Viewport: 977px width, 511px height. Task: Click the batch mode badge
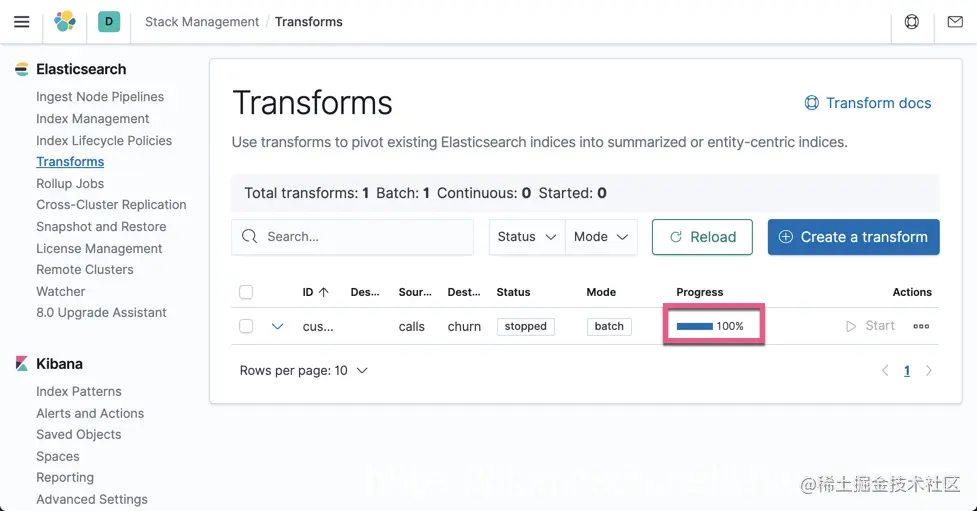tap(609, 326)
